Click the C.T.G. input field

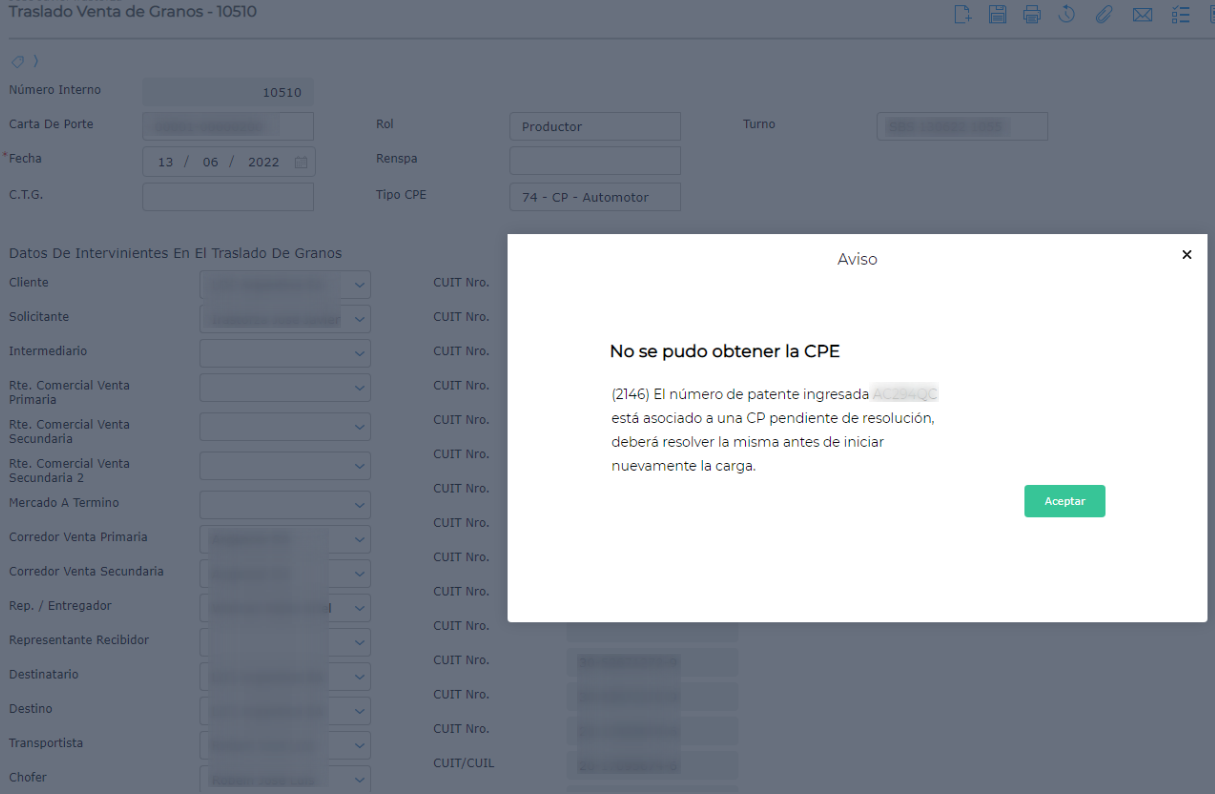point(227,197)
